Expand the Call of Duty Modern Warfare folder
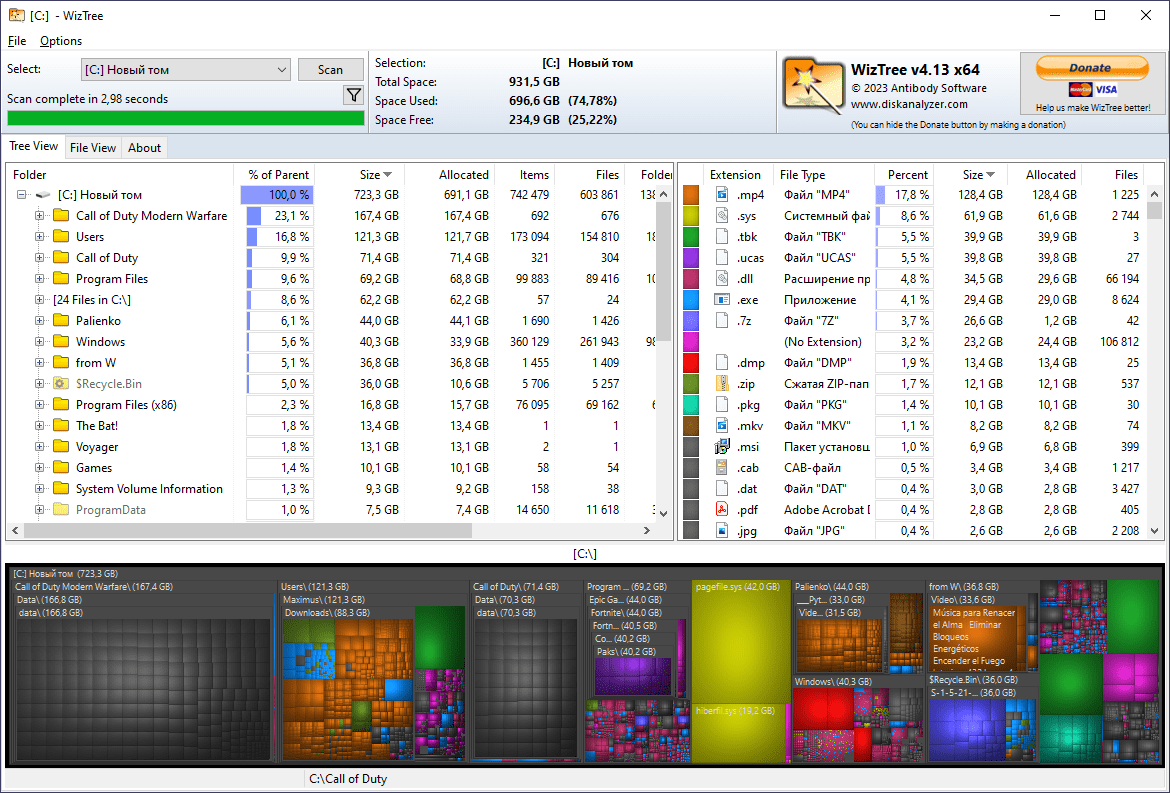The width and height of the screenshot is (1170, 793). (39, 216)
